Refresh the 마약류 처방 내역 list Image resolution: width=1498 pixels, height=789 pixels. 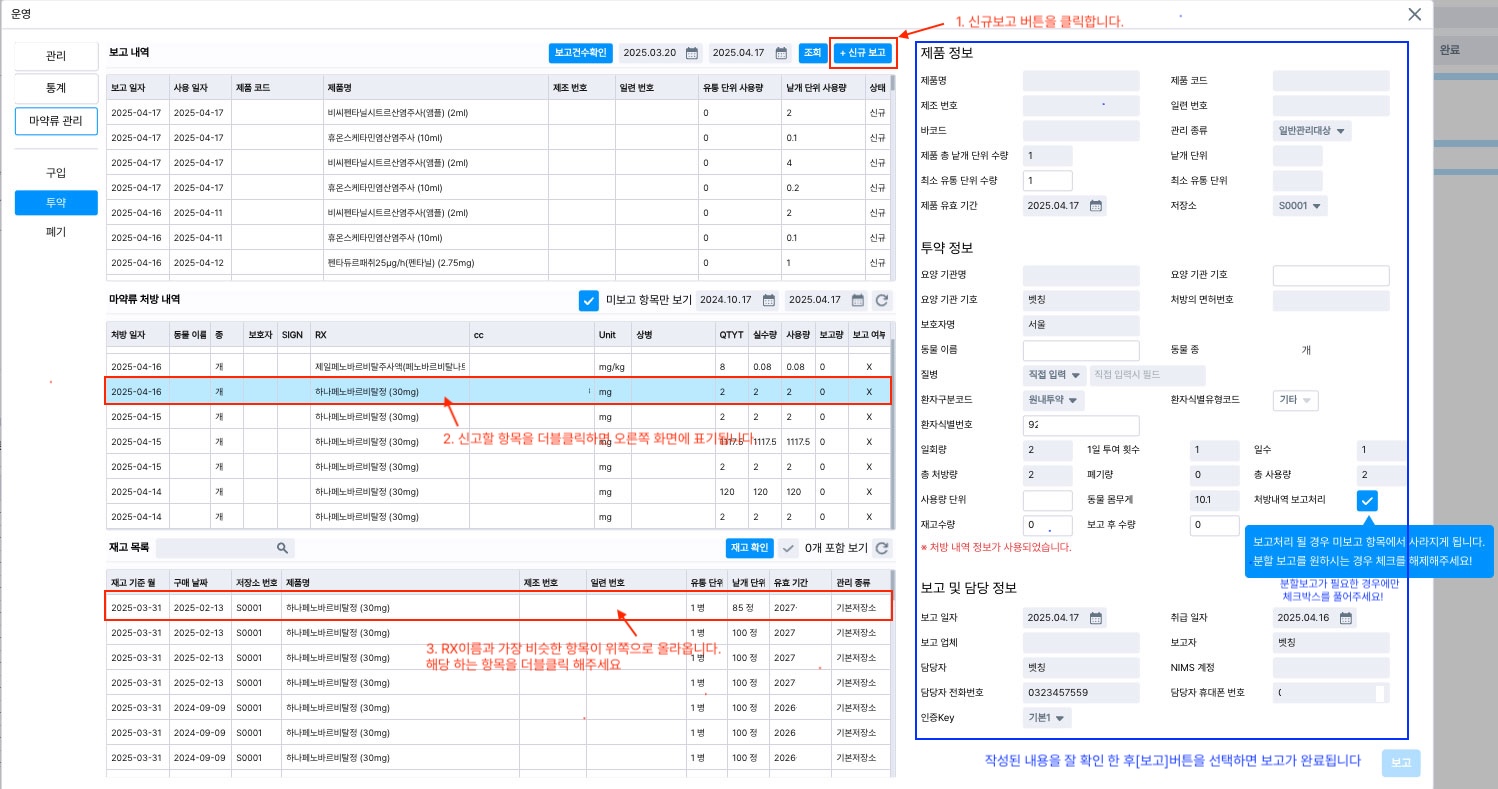coord(882,300)
